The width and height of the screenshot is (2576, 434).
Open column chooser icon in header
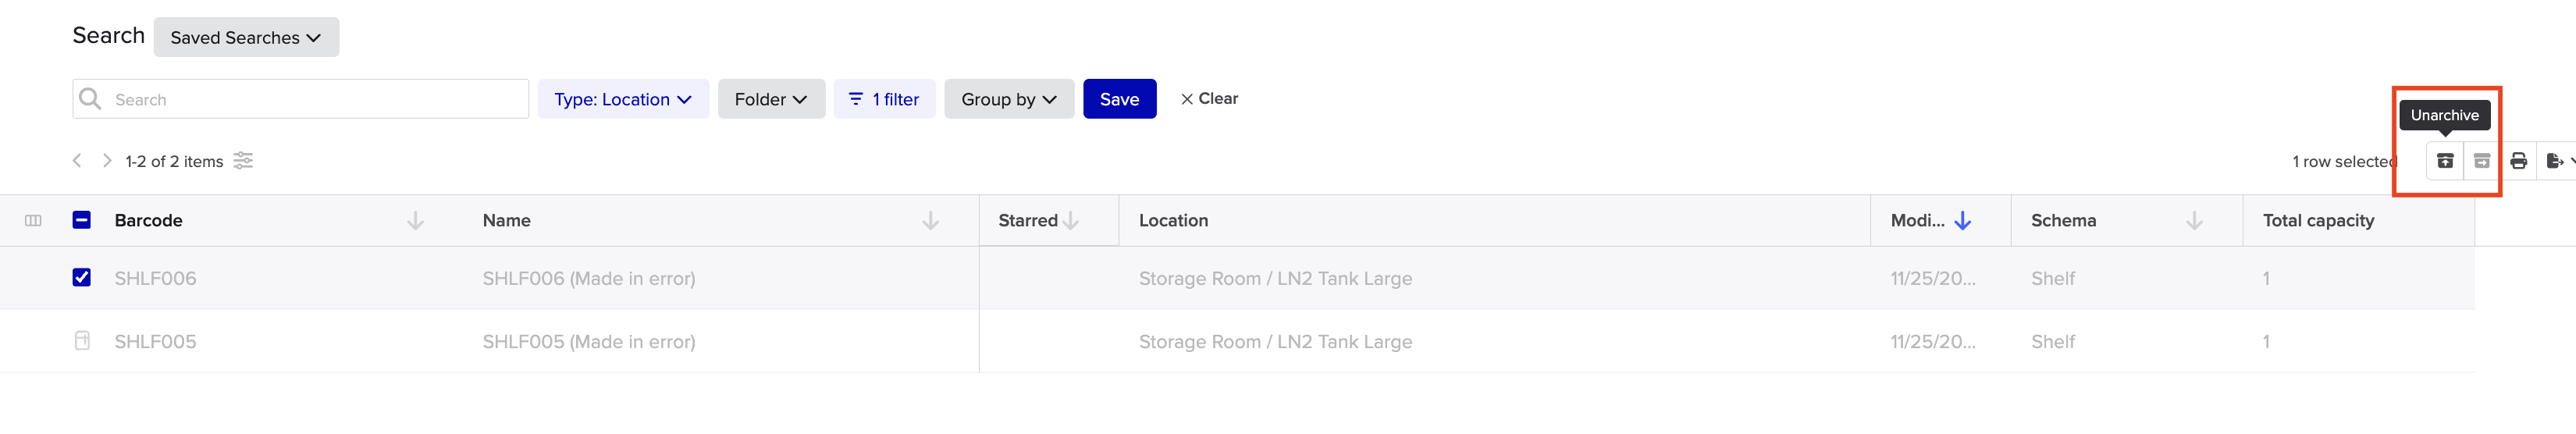coord(33,221)
